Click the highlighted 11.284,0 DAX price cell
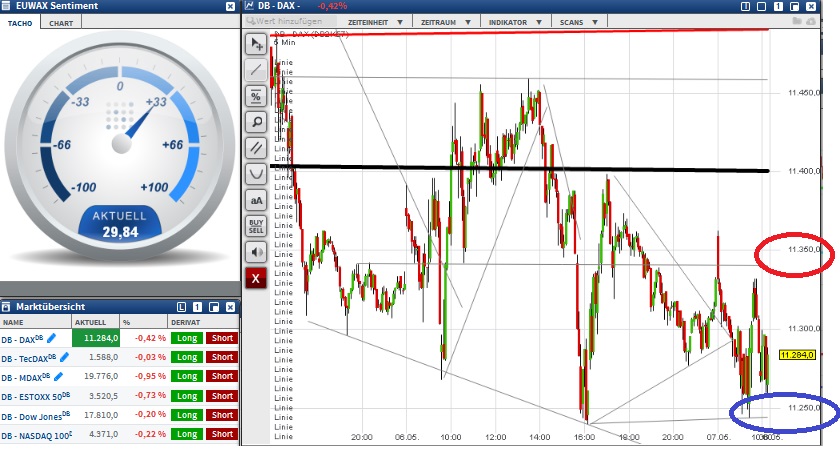The image size is (840, 453). [96, 338]
